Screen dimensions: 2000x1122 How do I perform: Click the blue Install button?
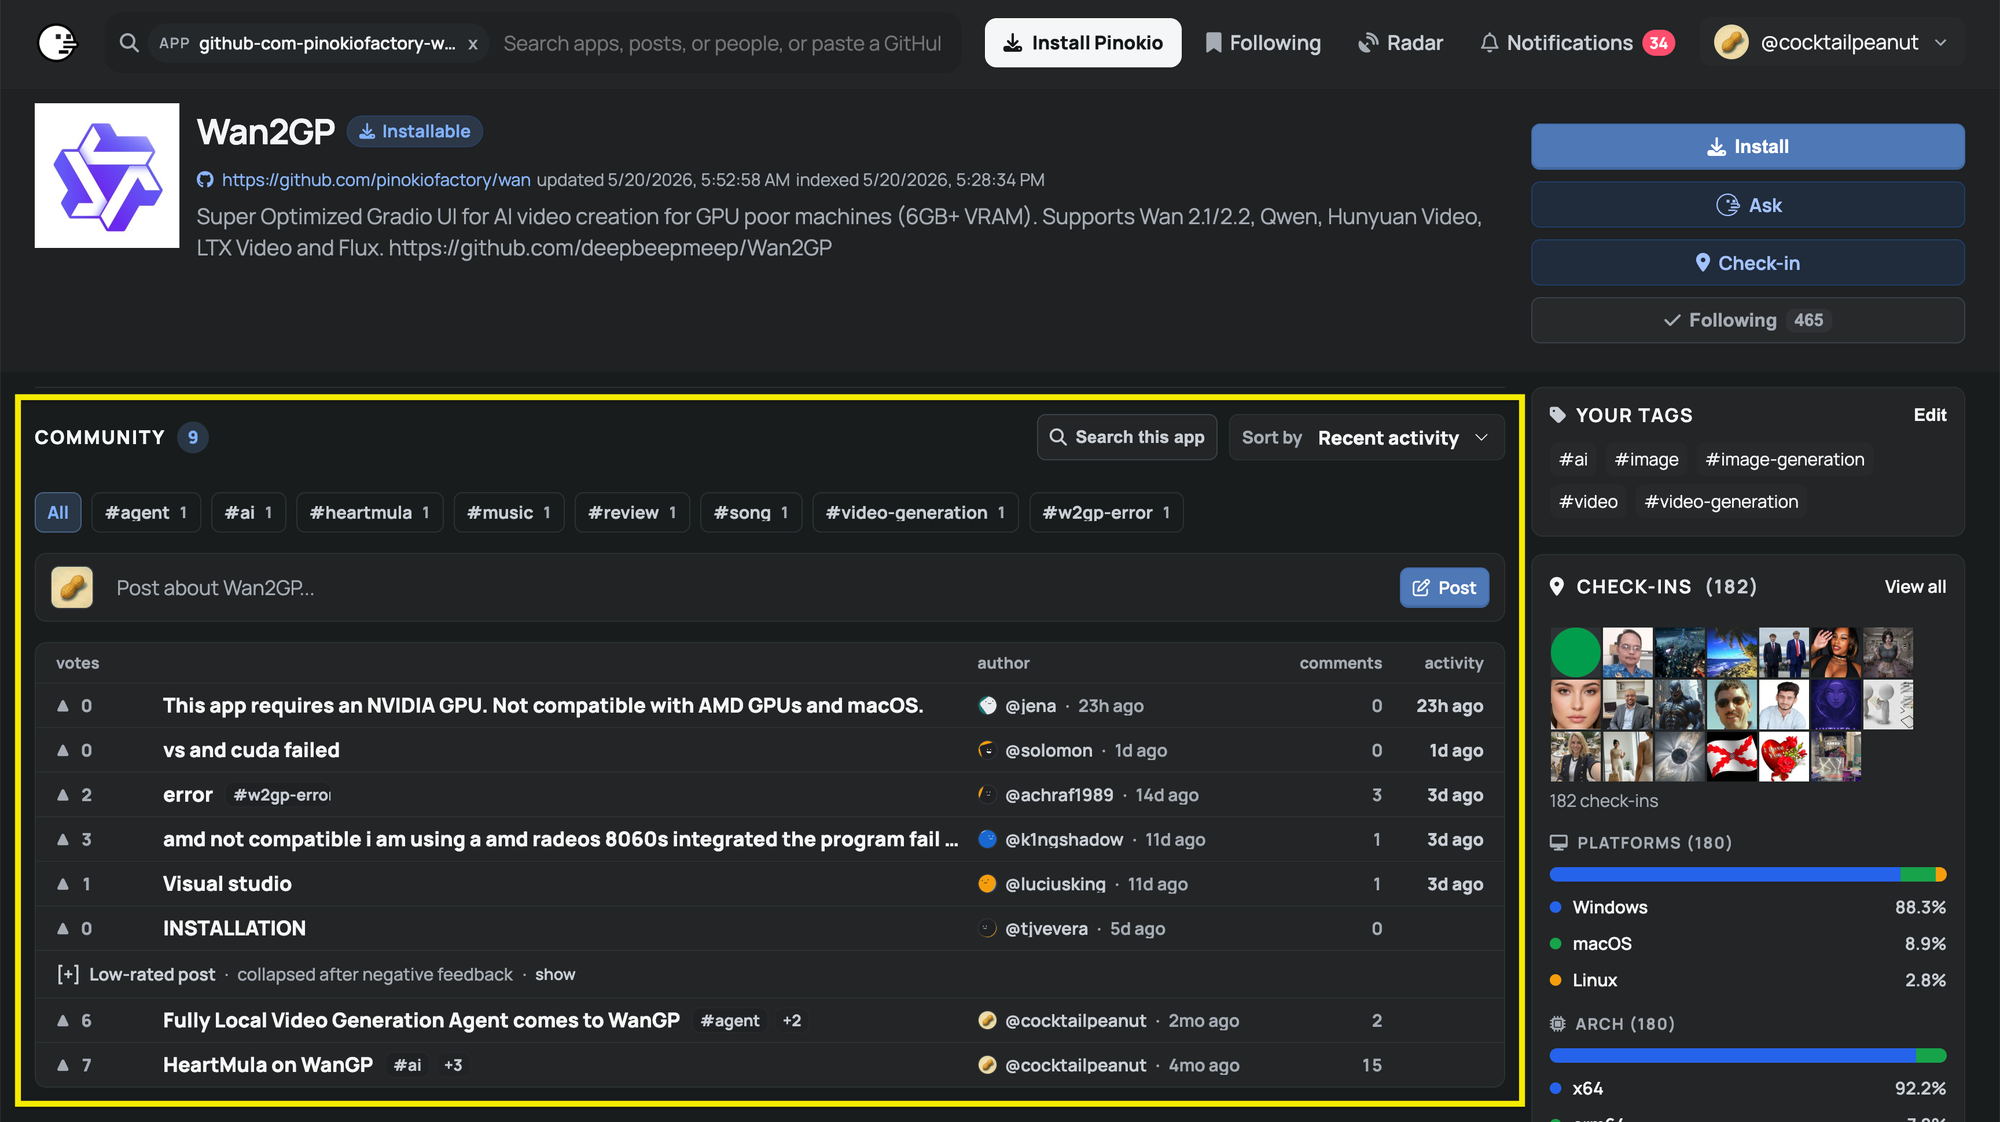1747,147
